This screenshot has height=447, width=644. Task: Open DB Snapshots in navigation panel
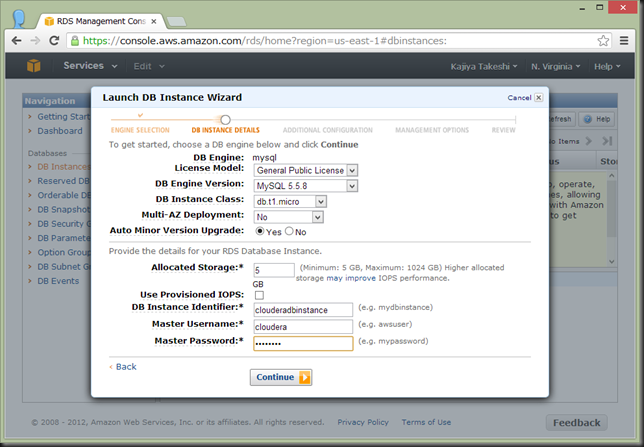pyautogui.click(x=64, y=210)
